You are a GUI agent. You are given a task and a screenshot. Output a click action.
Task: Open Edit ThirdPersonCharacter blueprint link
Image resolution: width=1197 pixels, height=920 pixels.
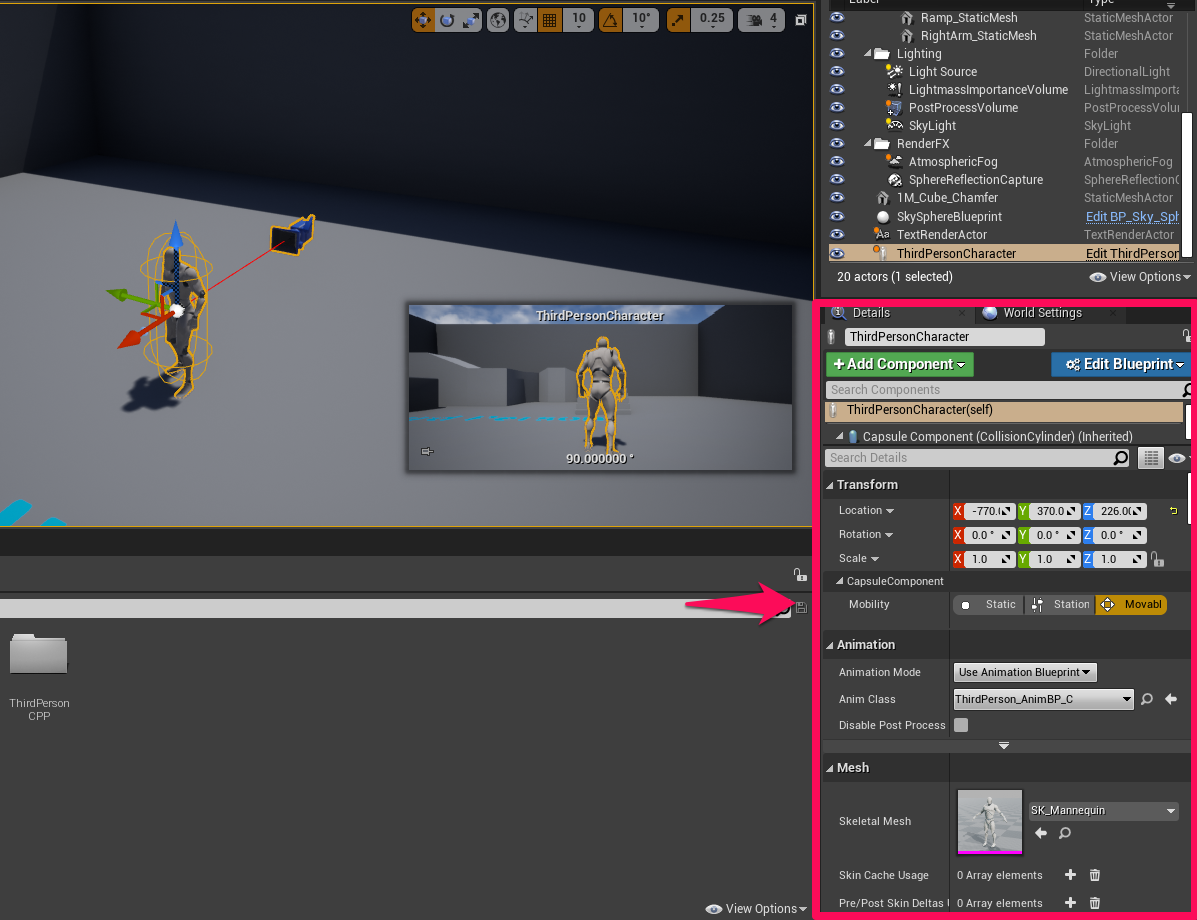click(x=1132, y=253)
